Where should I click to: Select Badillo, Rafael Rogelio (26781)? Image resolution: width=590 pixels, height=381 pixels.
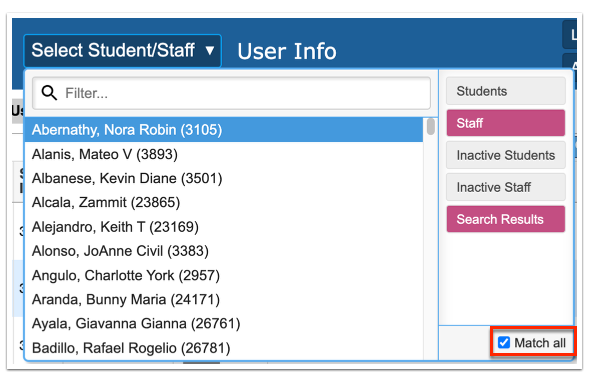pos(224,348)
